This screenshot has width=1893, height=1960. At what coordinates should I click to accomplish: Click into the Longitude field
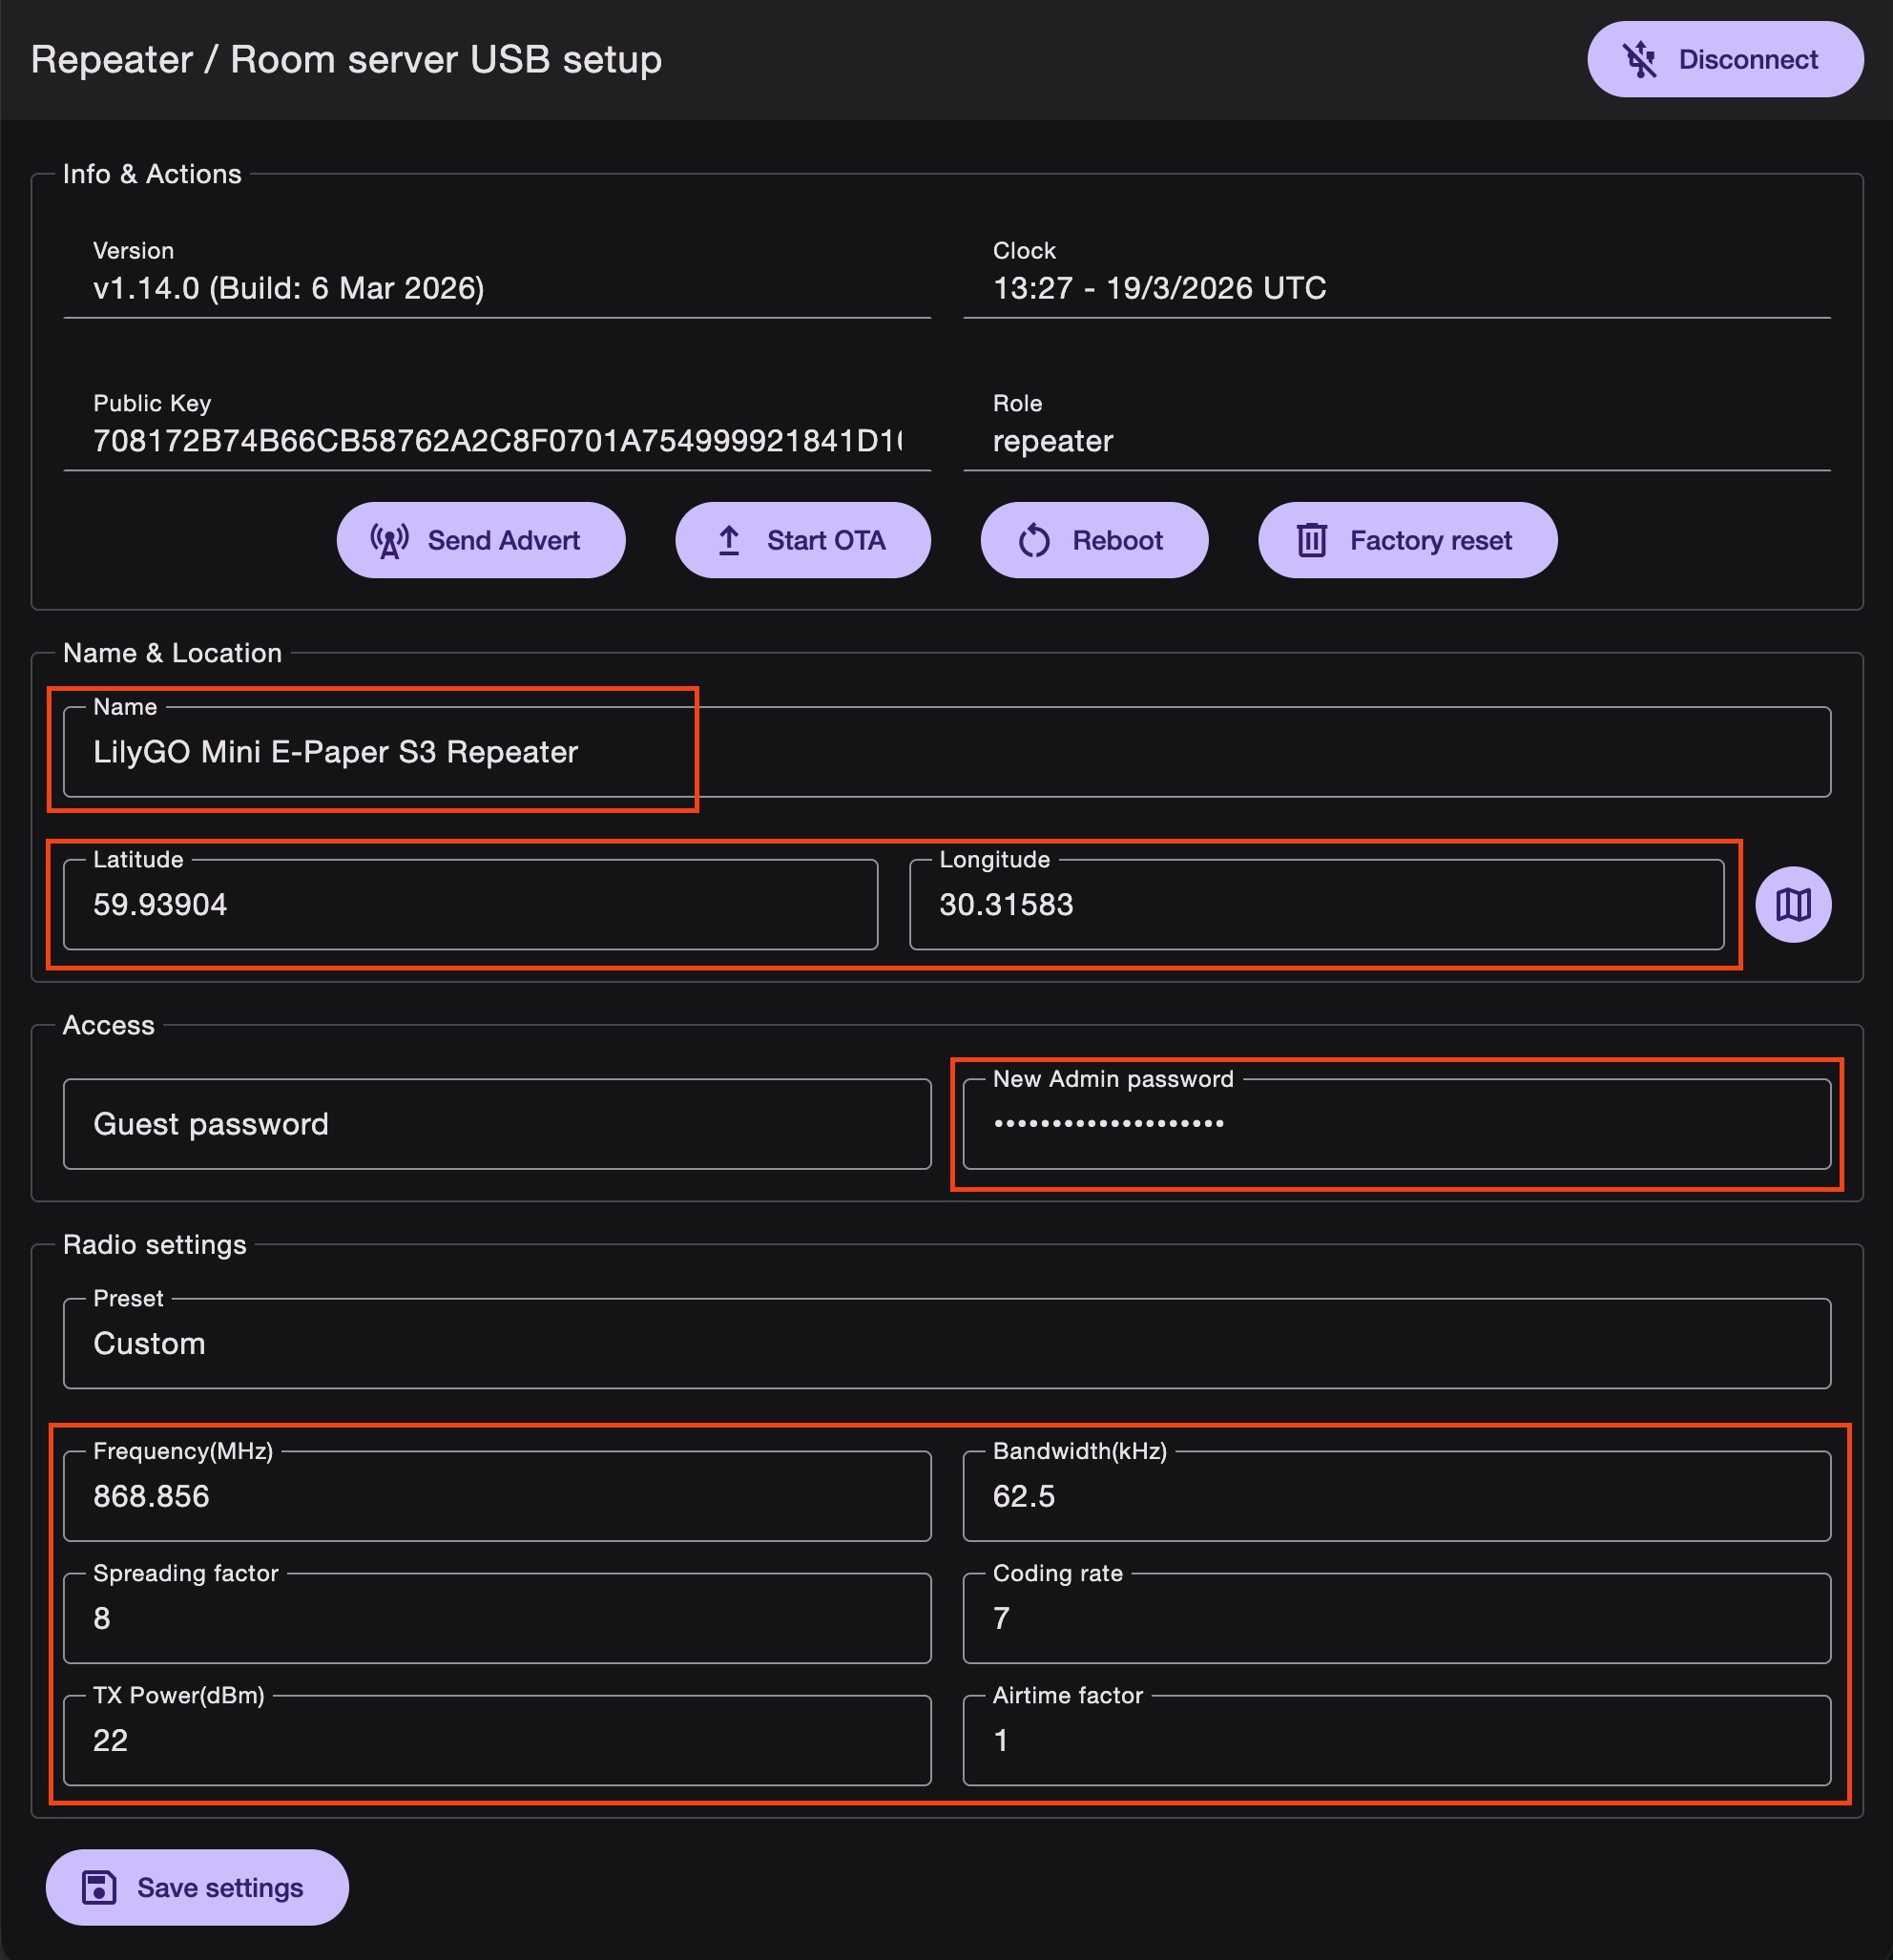coord(1315,905)
